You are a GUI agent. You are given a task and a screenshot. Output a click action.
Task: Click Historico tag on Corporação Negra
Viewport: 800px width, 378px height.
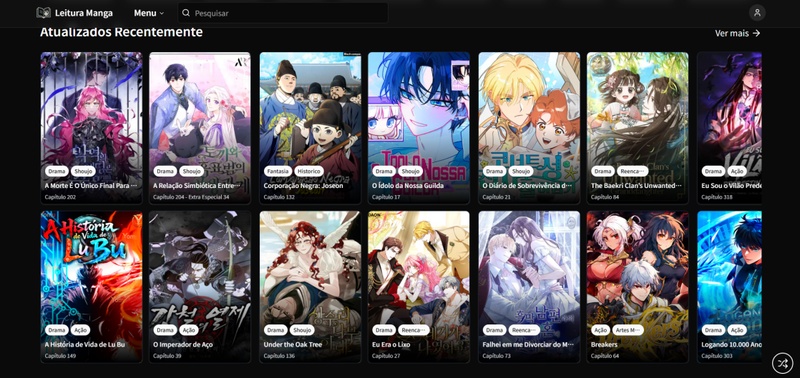[x=308, y=171]
